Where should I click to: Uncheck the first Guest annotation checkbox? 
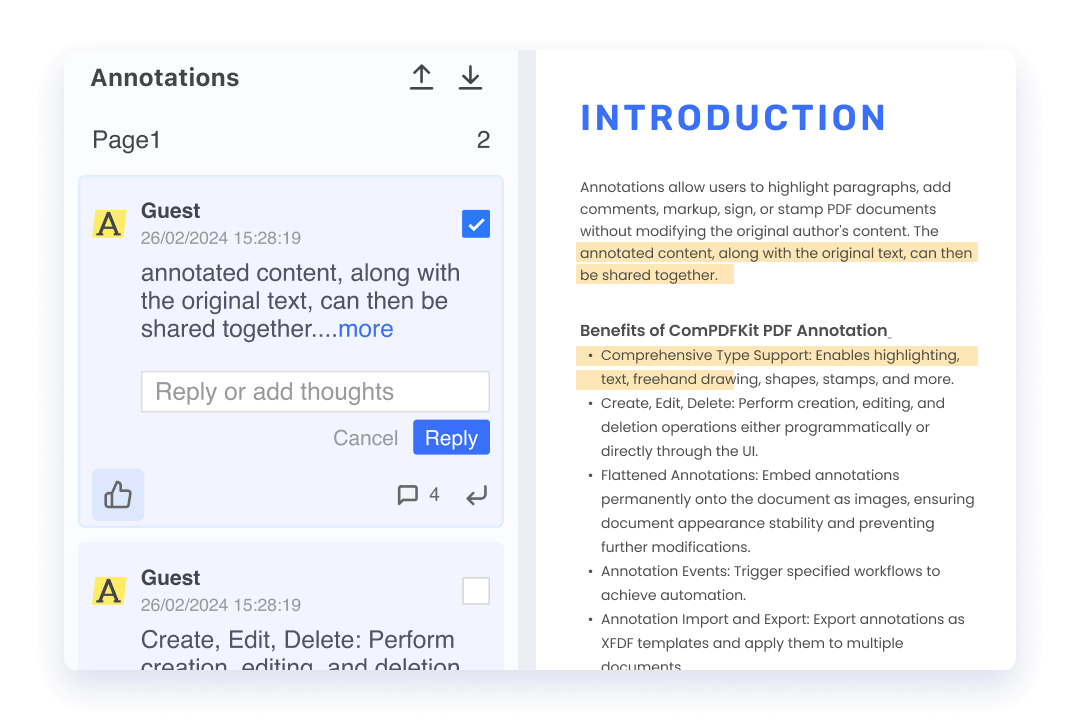click(x=476, y=224)
